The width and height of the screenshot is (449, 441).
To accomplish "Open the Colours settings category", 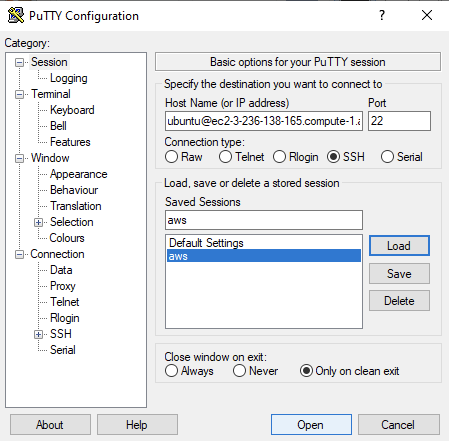I will click(x=67, y=238).
